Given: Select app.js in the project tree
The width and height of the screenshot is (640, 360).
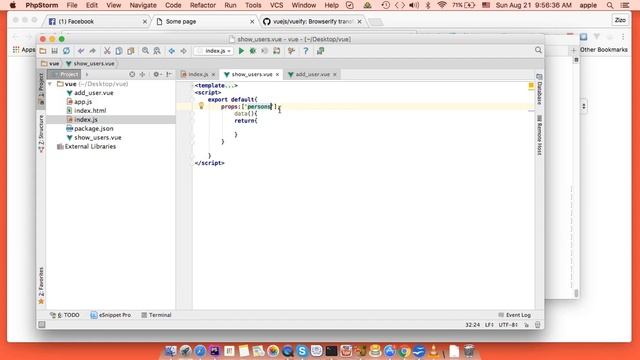Looking at the screenshot, I should tap(83, 102).
